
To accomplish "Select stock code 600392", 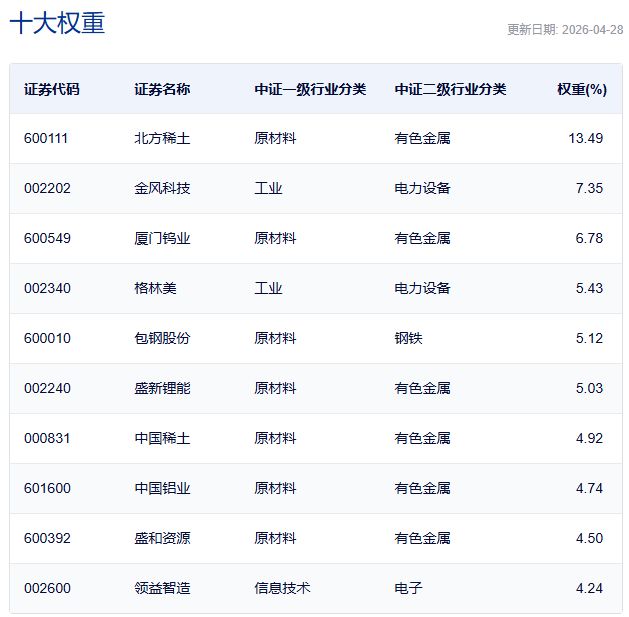I will [47, 538].
